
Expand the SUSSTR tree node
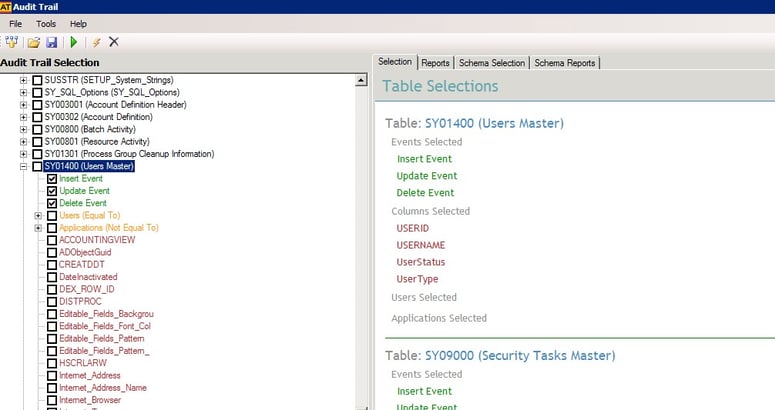click(23, 80)
